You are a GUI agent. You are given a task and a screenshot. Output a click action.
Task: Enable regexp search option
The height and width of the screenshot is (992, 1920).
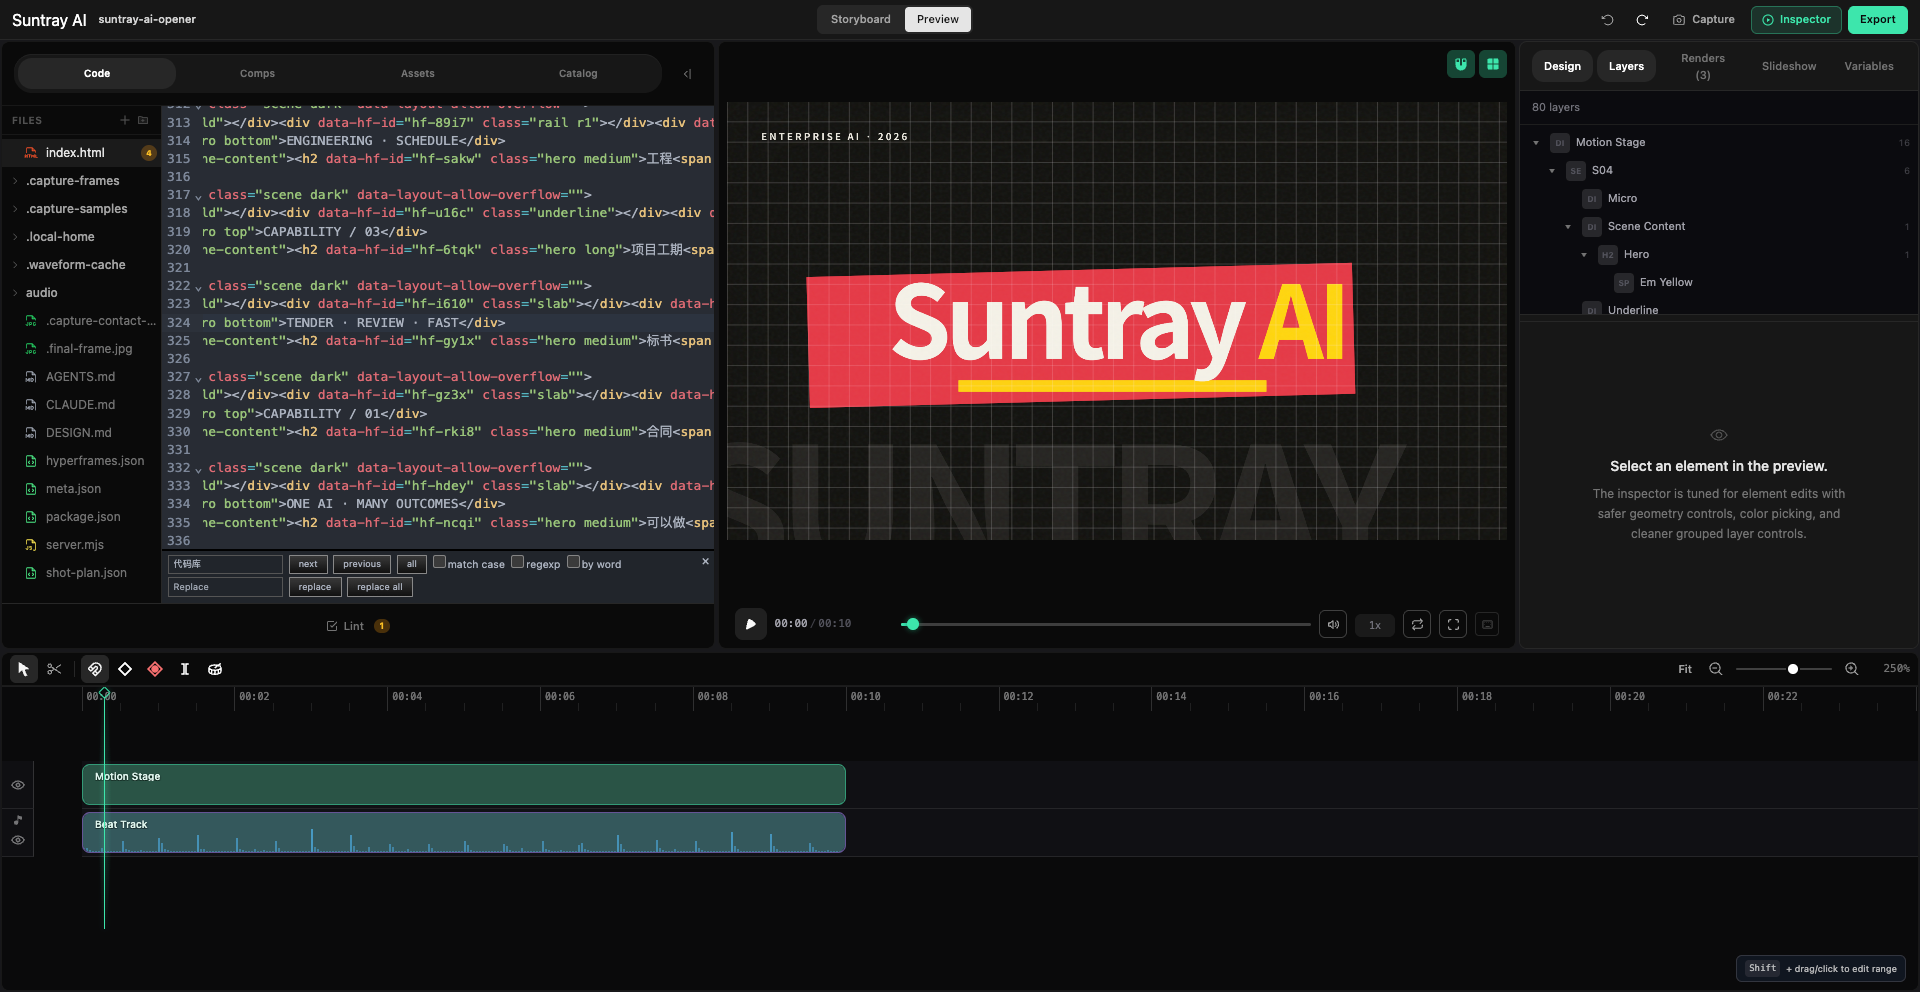517,562
